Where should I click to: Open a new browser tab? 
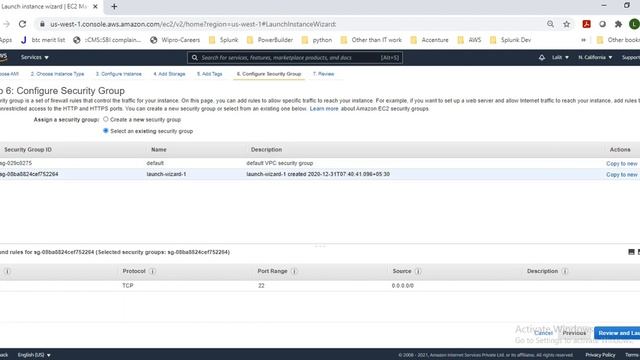pos(114,7)
